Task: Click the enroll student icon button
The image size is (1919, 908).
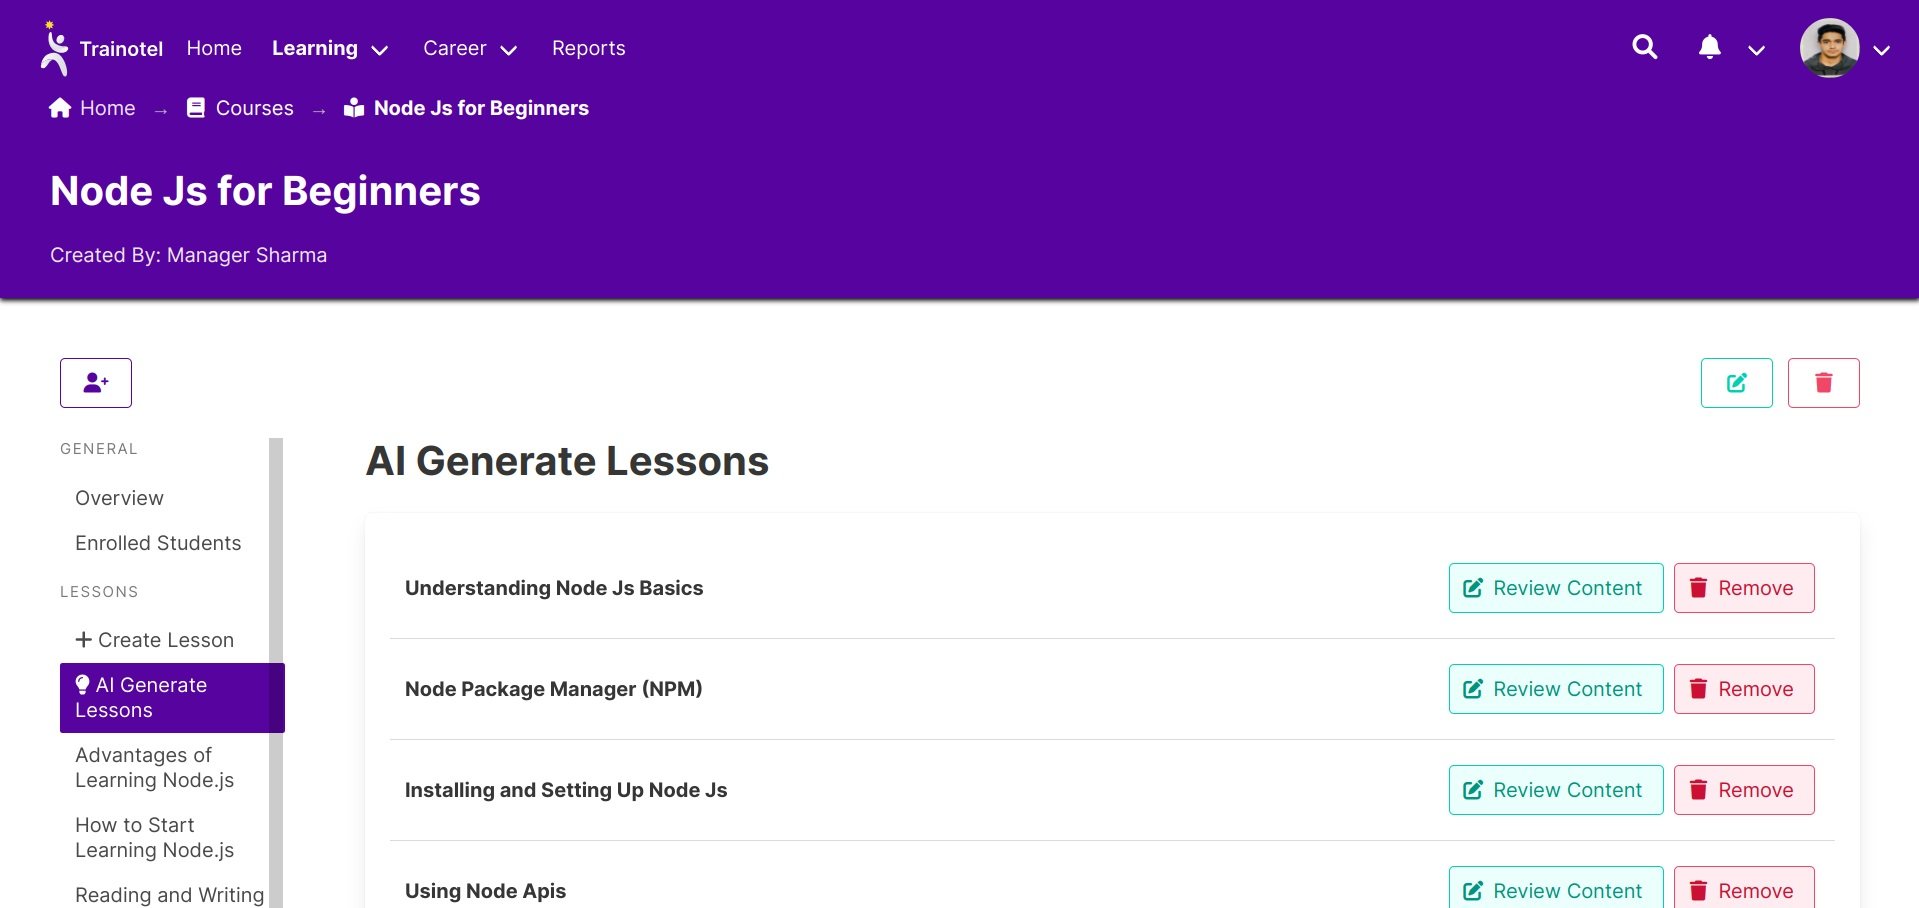Action: click(96, 383)
